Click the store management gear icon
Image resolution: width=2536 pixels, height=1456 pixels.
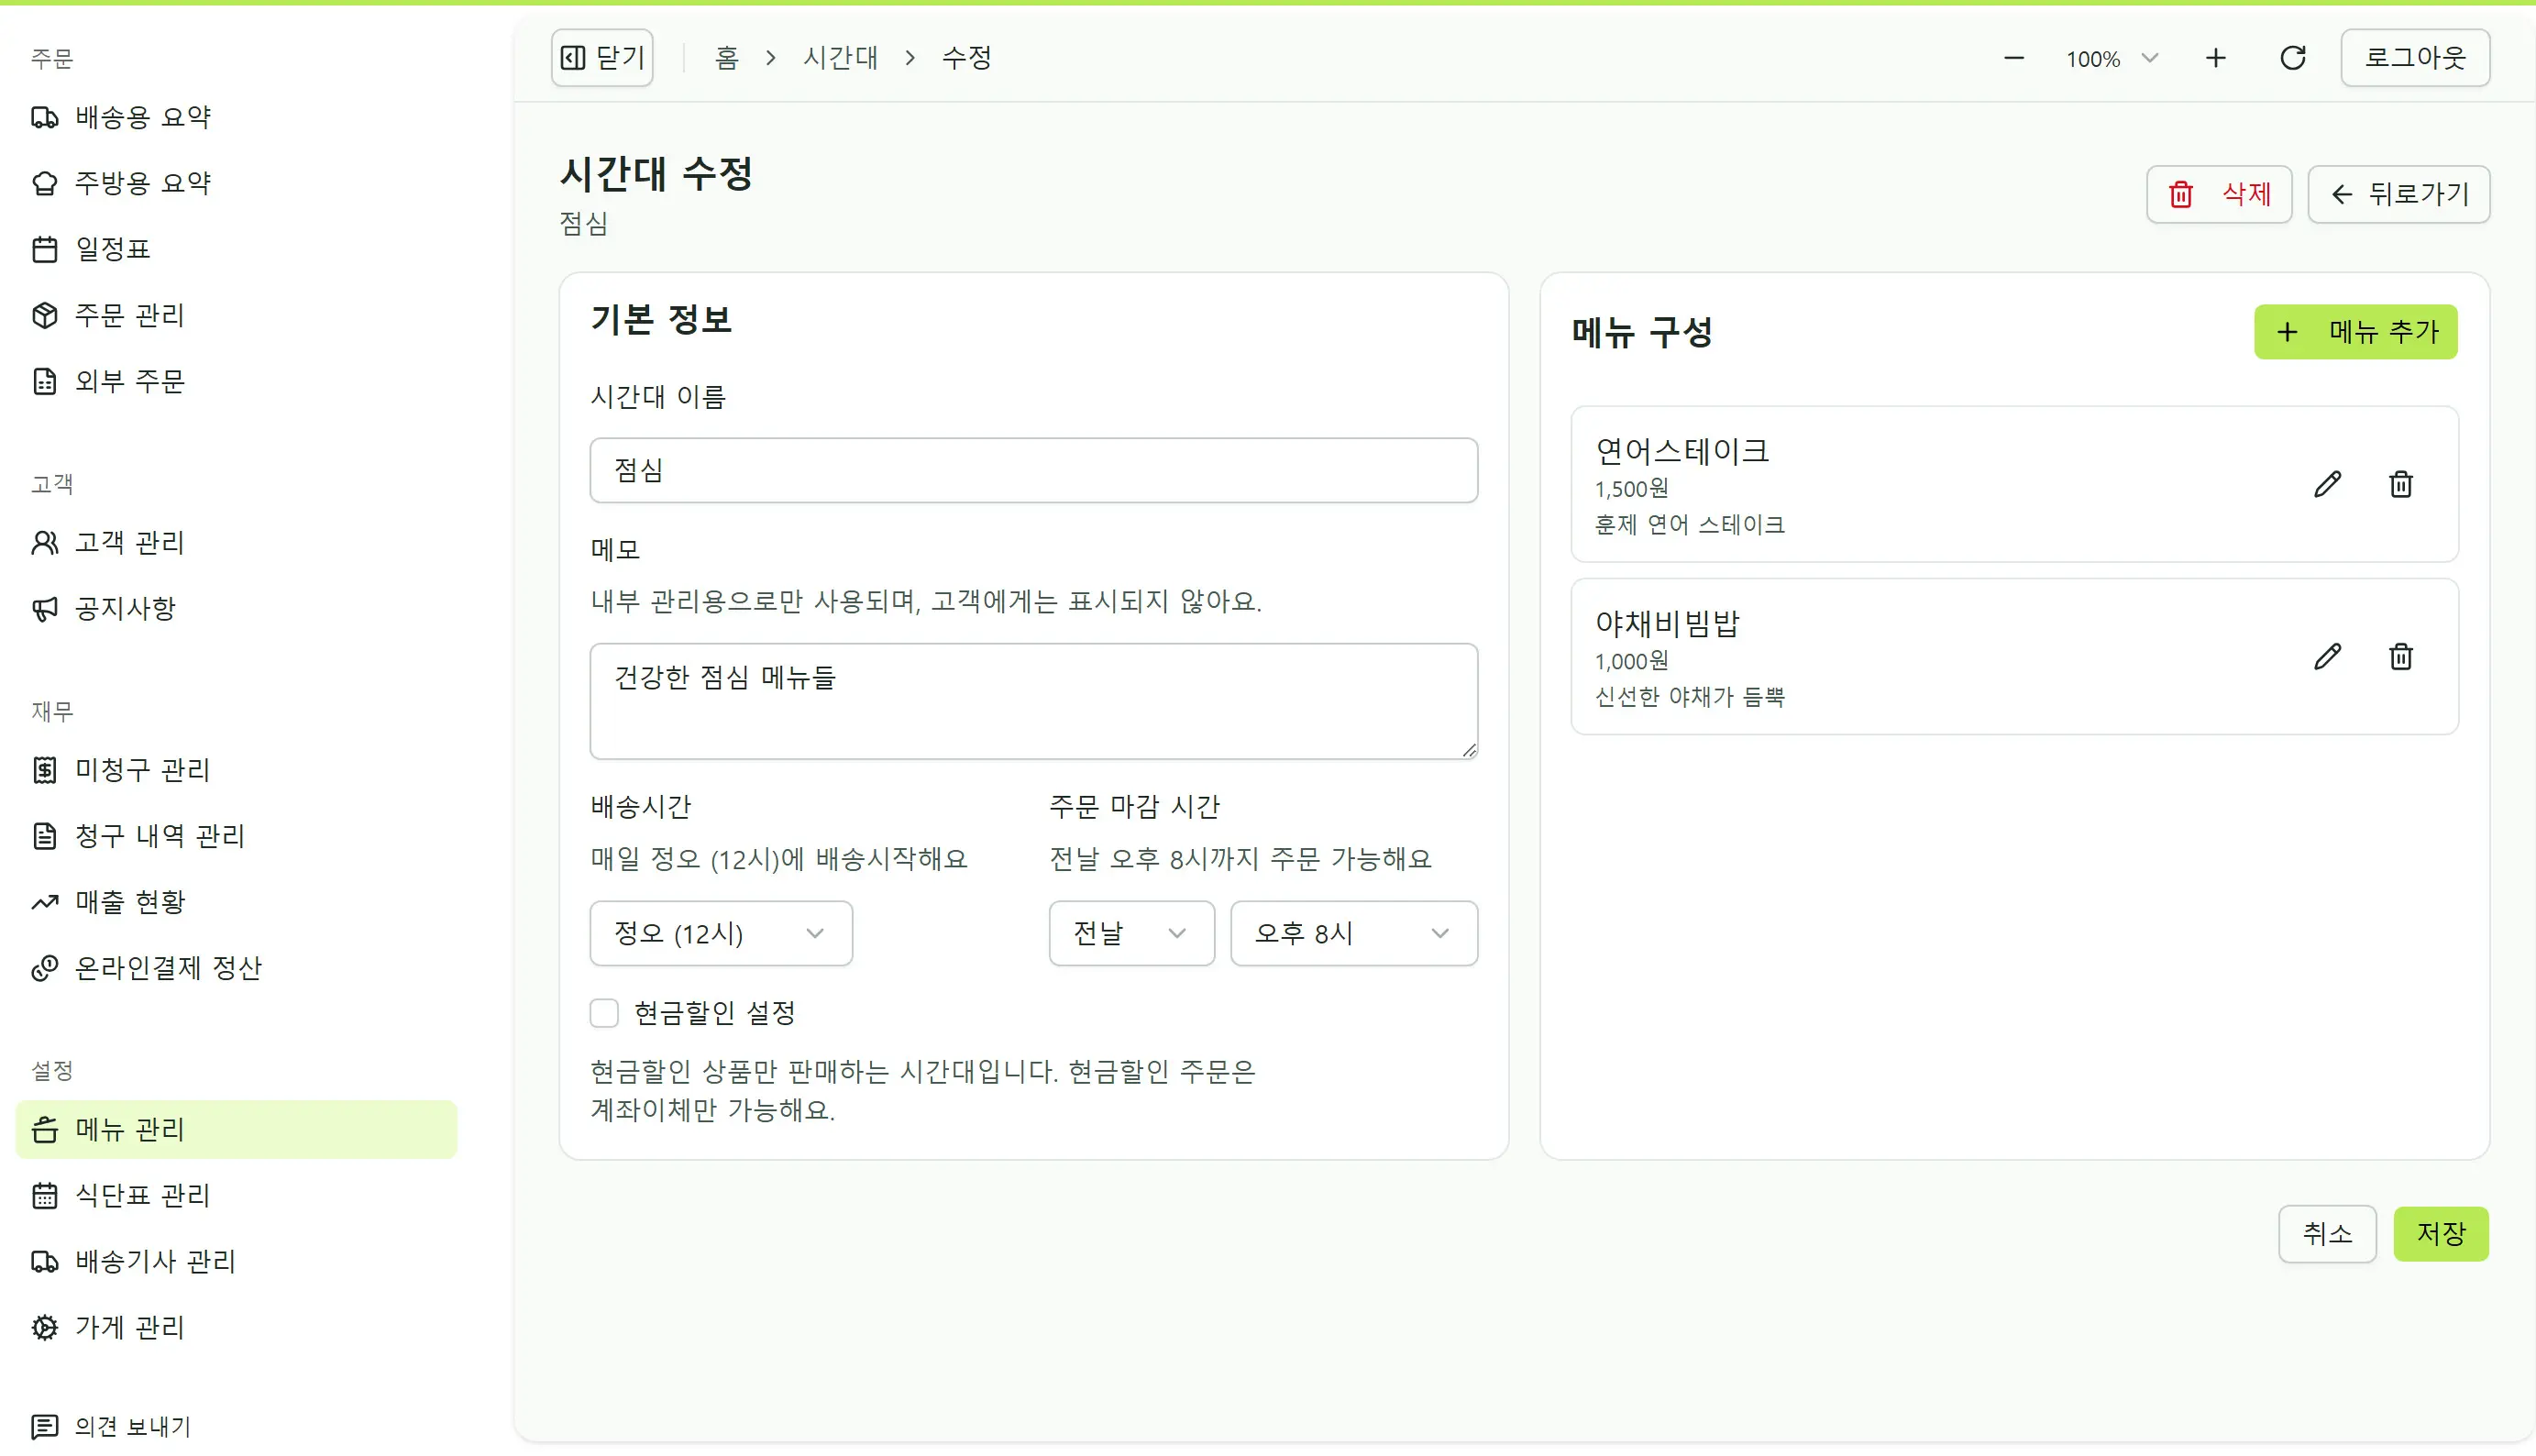tap(45, 1327)
